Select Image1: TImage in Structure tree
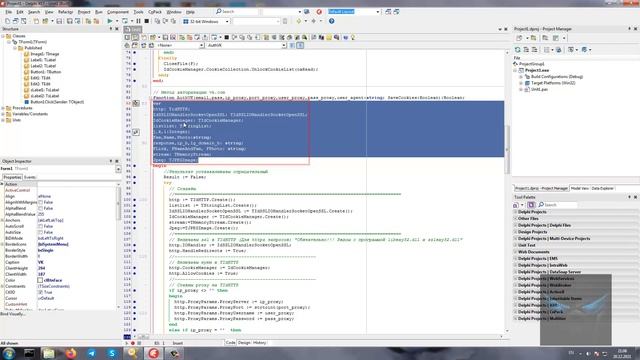The height and width of the screenshot is (360, 640). (45, 54)
